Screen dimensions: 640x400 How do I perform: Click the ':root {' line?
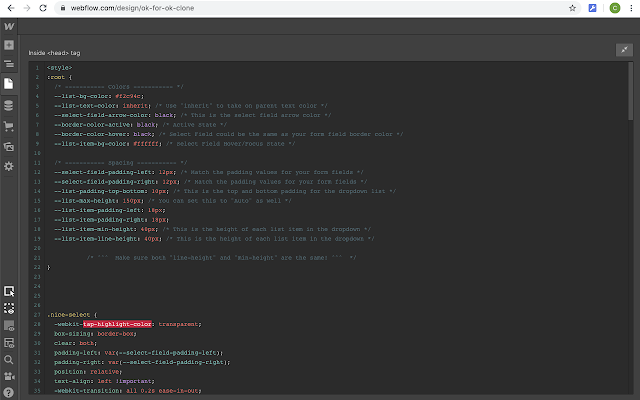coord(60,77)
